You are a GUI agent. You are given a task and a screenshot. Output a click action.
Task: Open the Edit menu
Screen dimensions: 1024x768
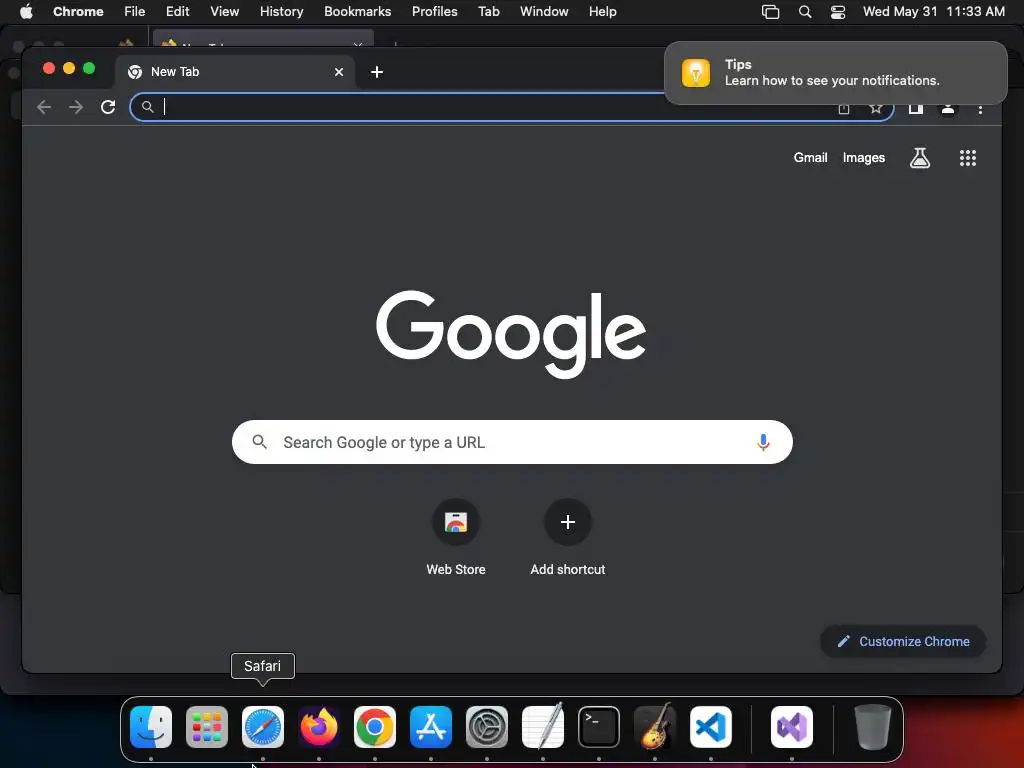(177, 11)
